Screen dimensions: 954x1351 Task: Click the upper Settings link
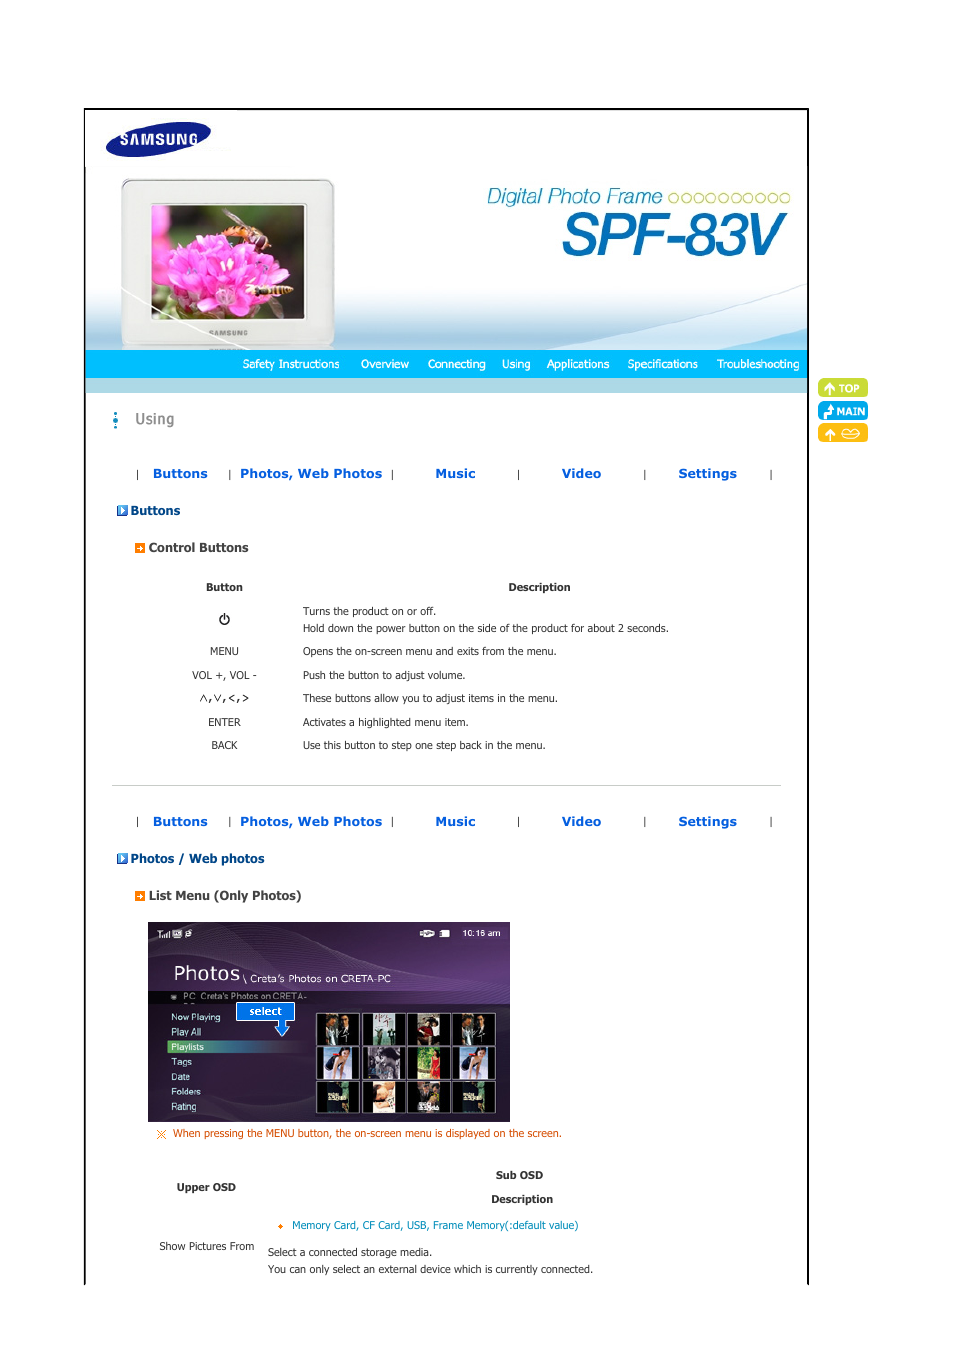[707, 474]
